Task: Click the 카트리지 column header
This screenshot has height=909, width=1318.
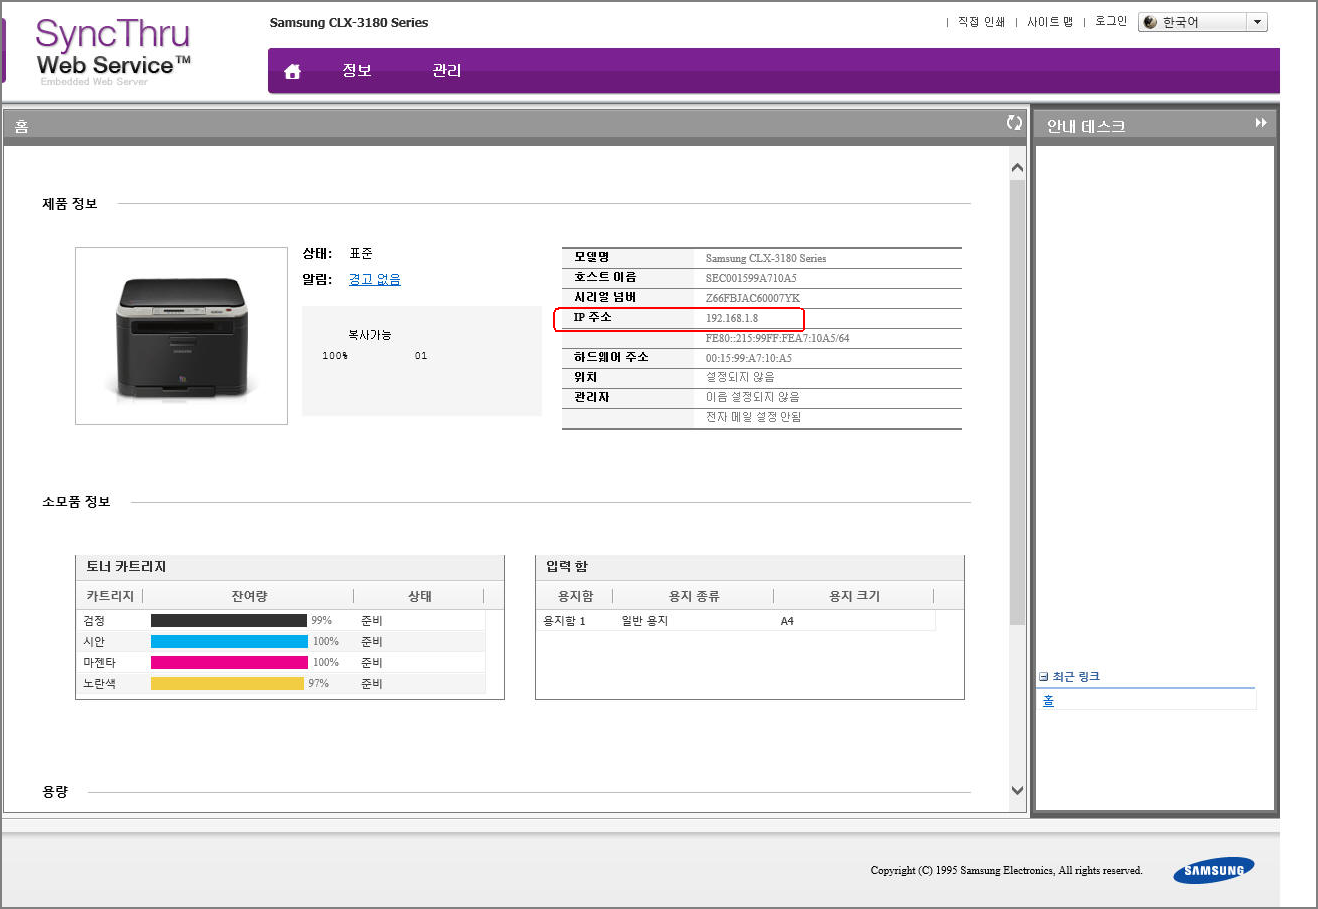Action: pyautogui.click(x=110, y=596)
